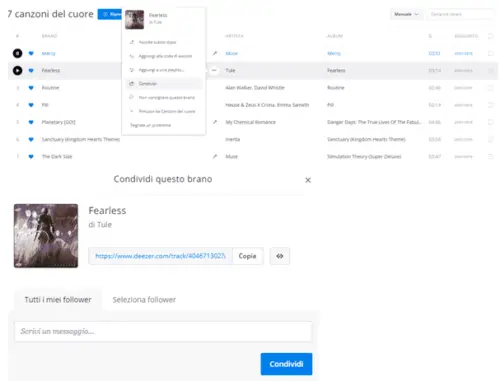Choose Ascolta subito dopo in the context menu
Screen dimensions: 500x381
[x=163, y=42]
